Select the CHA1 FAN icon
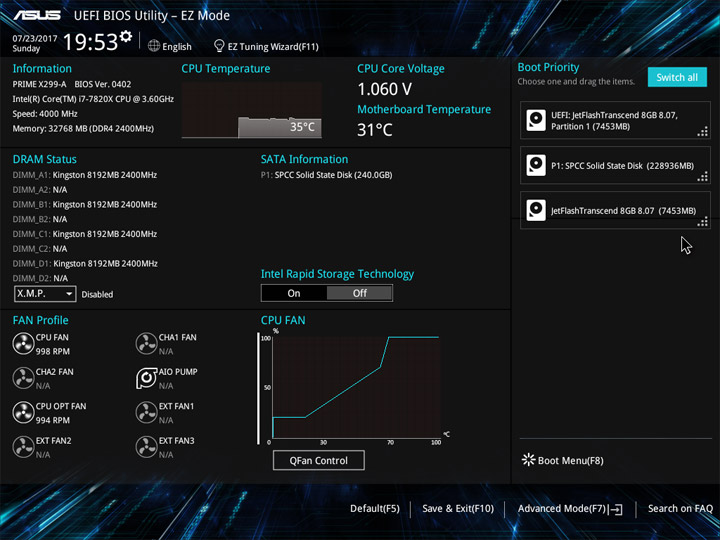The width and height of the screenshot is (720, 540). (146, 343)
